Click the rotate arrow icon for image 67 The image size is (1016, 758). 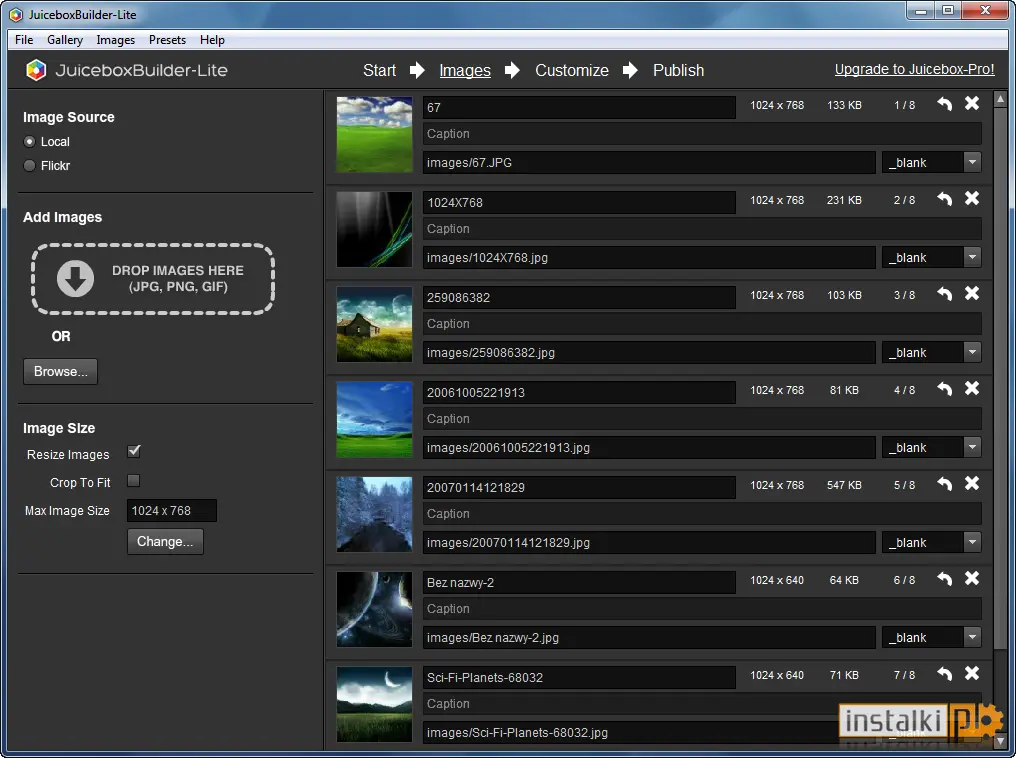pos(945,104)
